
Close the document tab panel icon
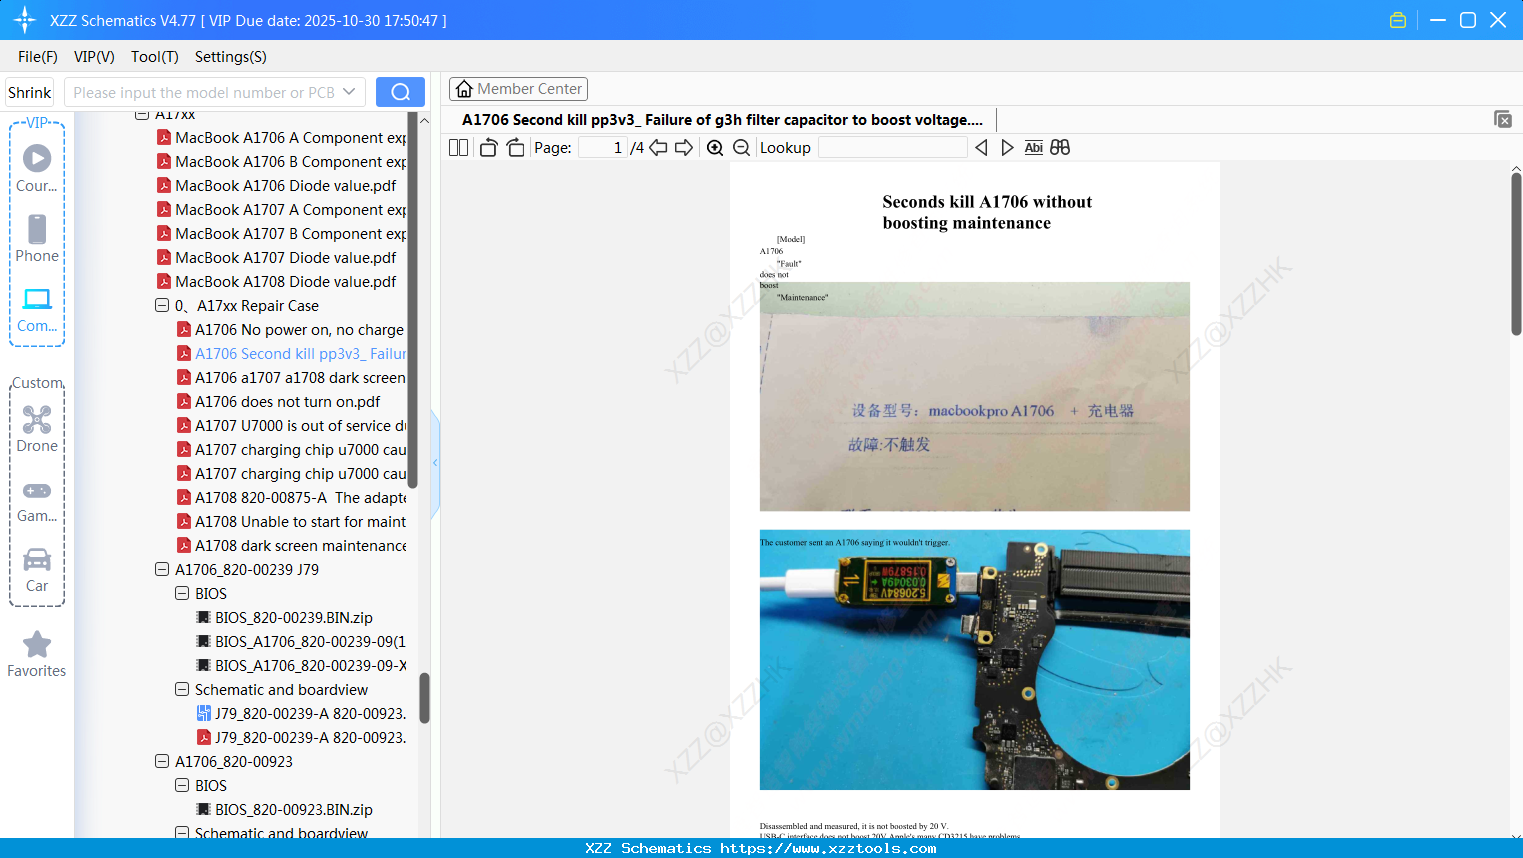point(1503,119)
